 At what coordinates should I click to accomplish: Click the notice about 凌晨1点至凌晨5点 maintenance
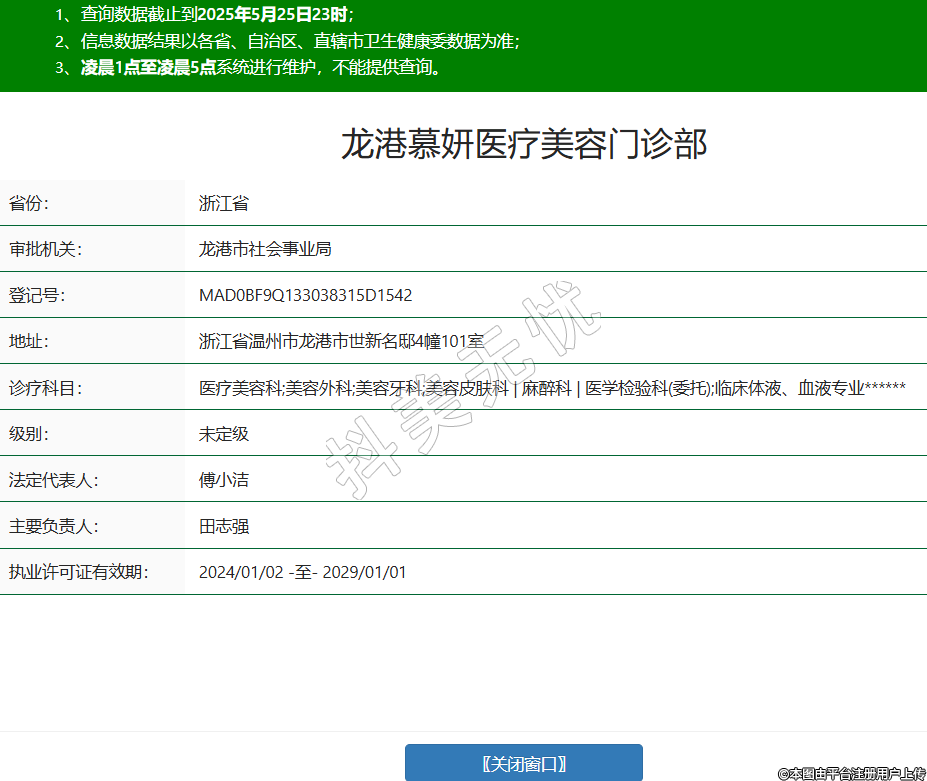pos(260,68)
